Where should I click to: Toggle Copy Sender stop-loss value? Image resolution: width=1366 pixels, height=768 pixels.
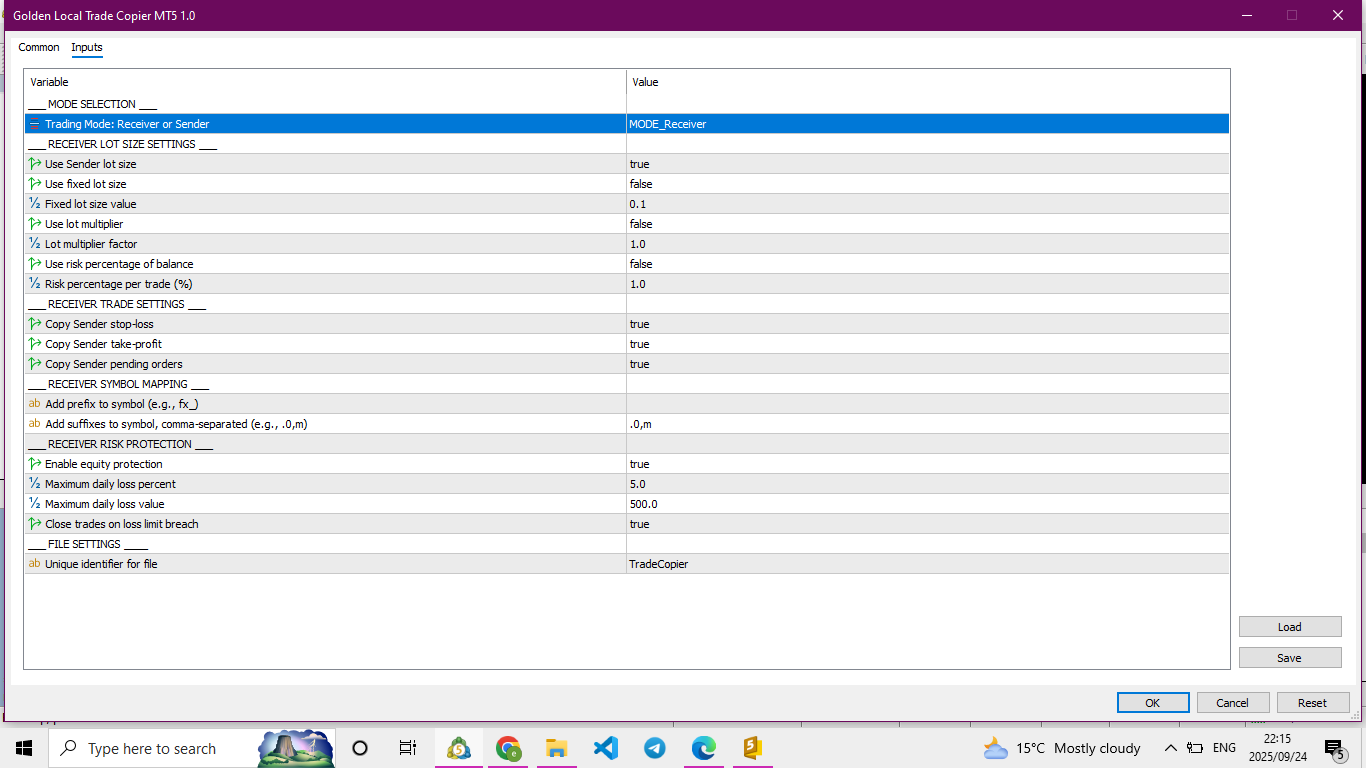point(927,324)
